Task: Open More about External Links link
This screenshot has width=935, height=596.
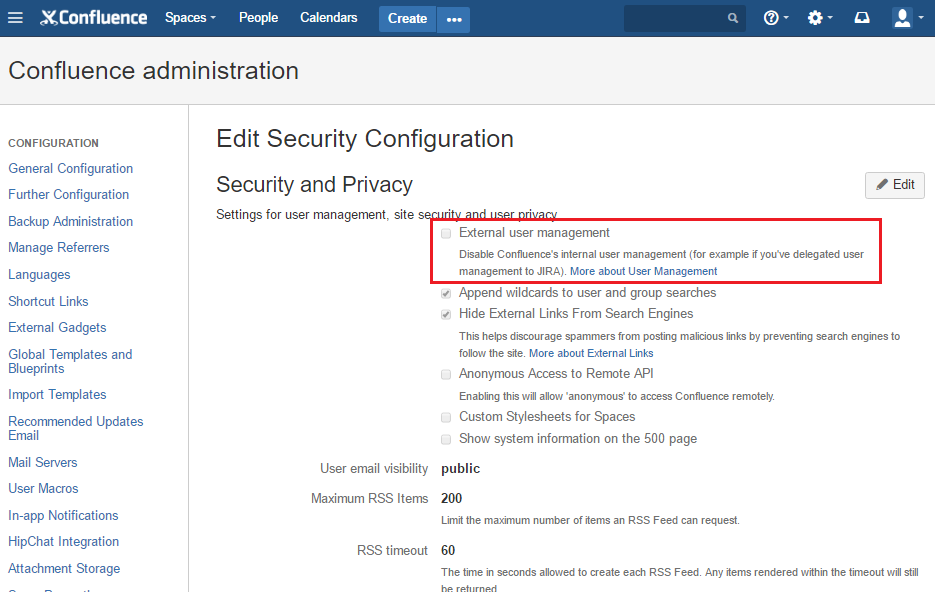Action: pyautogui.click(x=591, y=353)
